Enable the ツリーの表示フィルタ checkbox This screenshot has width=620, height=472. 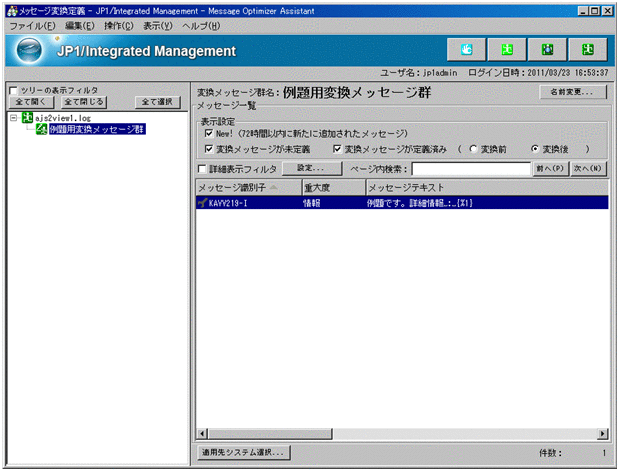13,90
